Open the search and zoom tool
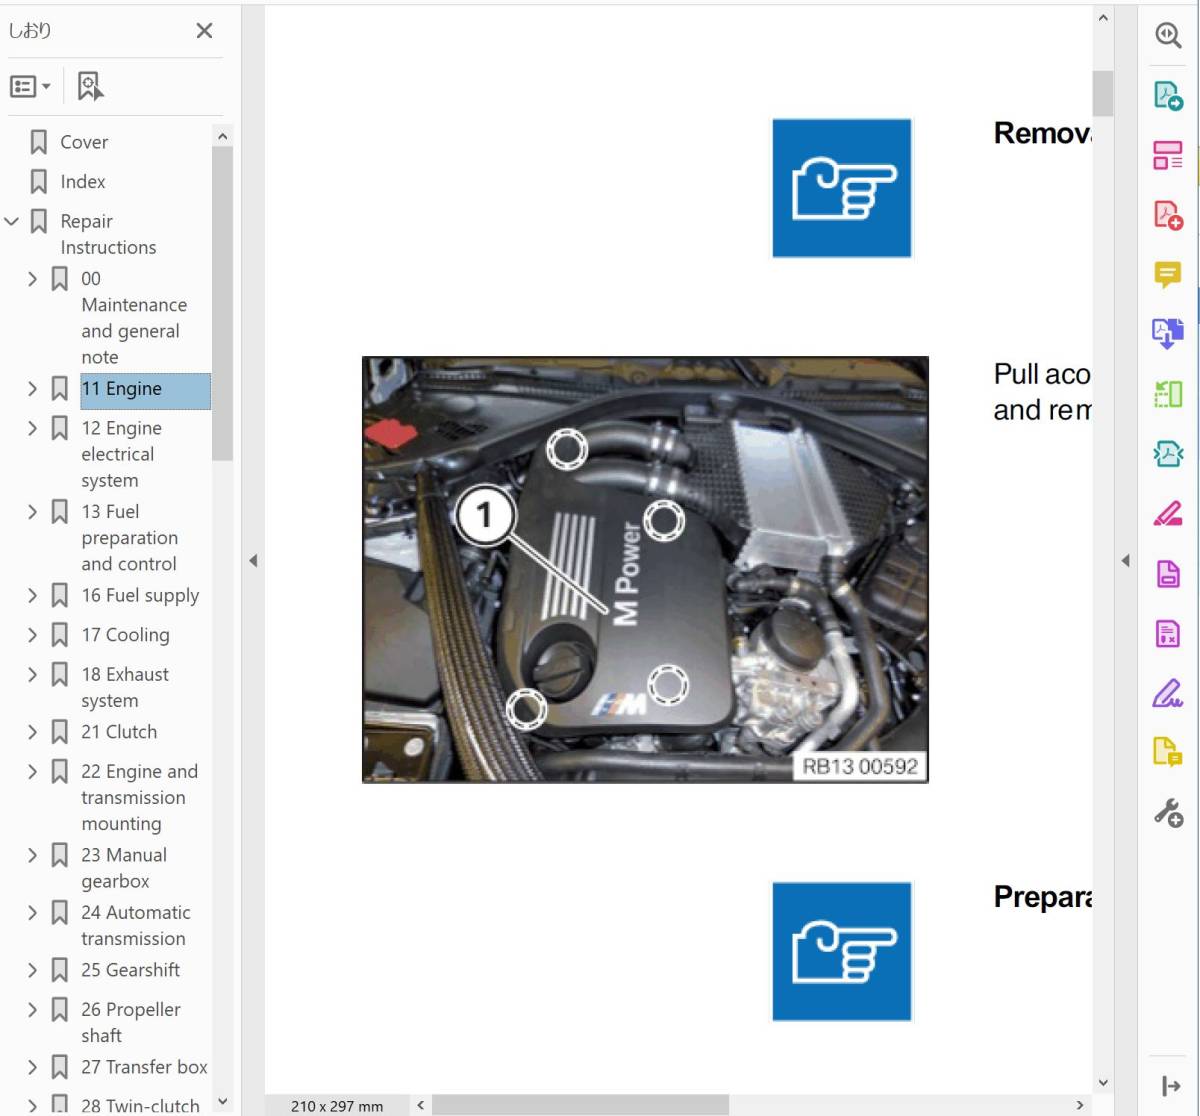 tap(1168, 35)
